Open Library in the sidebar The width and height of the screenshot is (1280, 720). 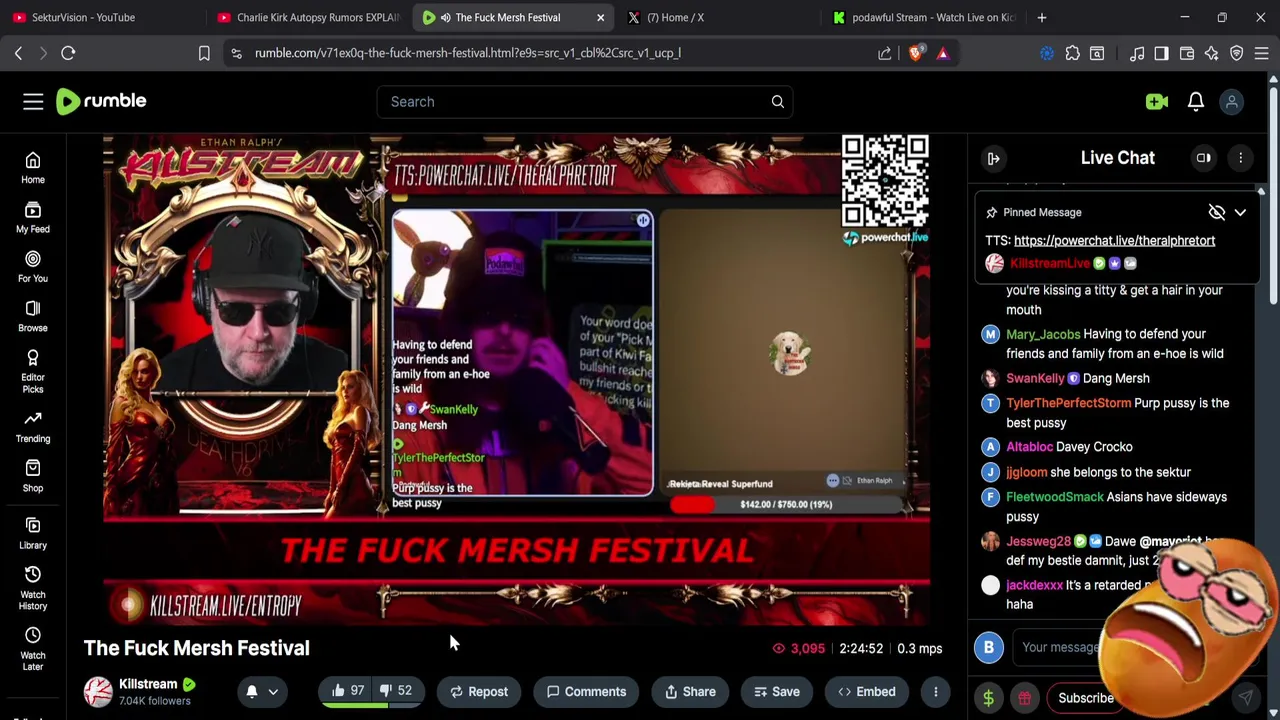(33, 533)
